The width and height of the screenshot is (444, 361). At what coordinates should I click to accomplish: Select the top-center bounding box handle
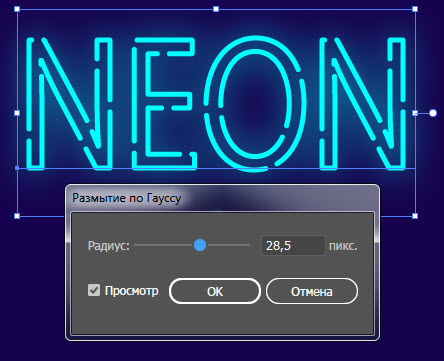216,9
